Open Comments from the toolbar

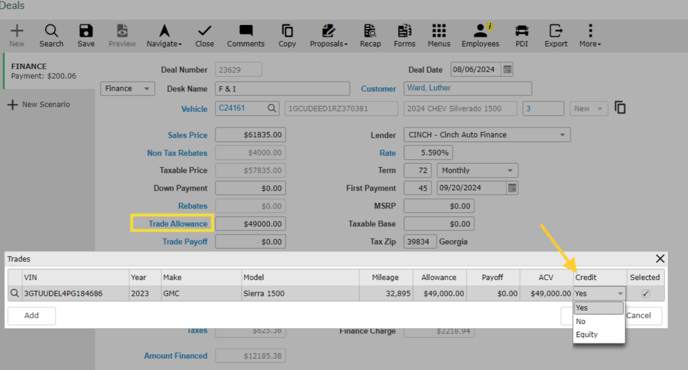(246, 36)
